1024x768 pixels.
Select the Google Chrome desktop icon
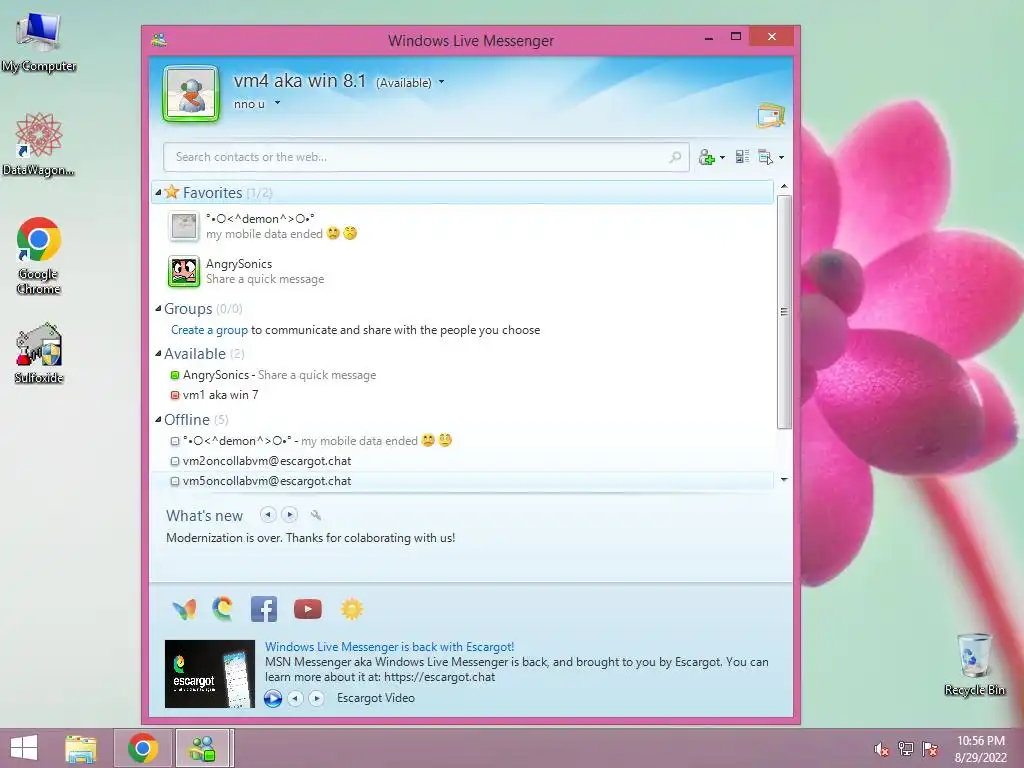click(x=39, y=256)
